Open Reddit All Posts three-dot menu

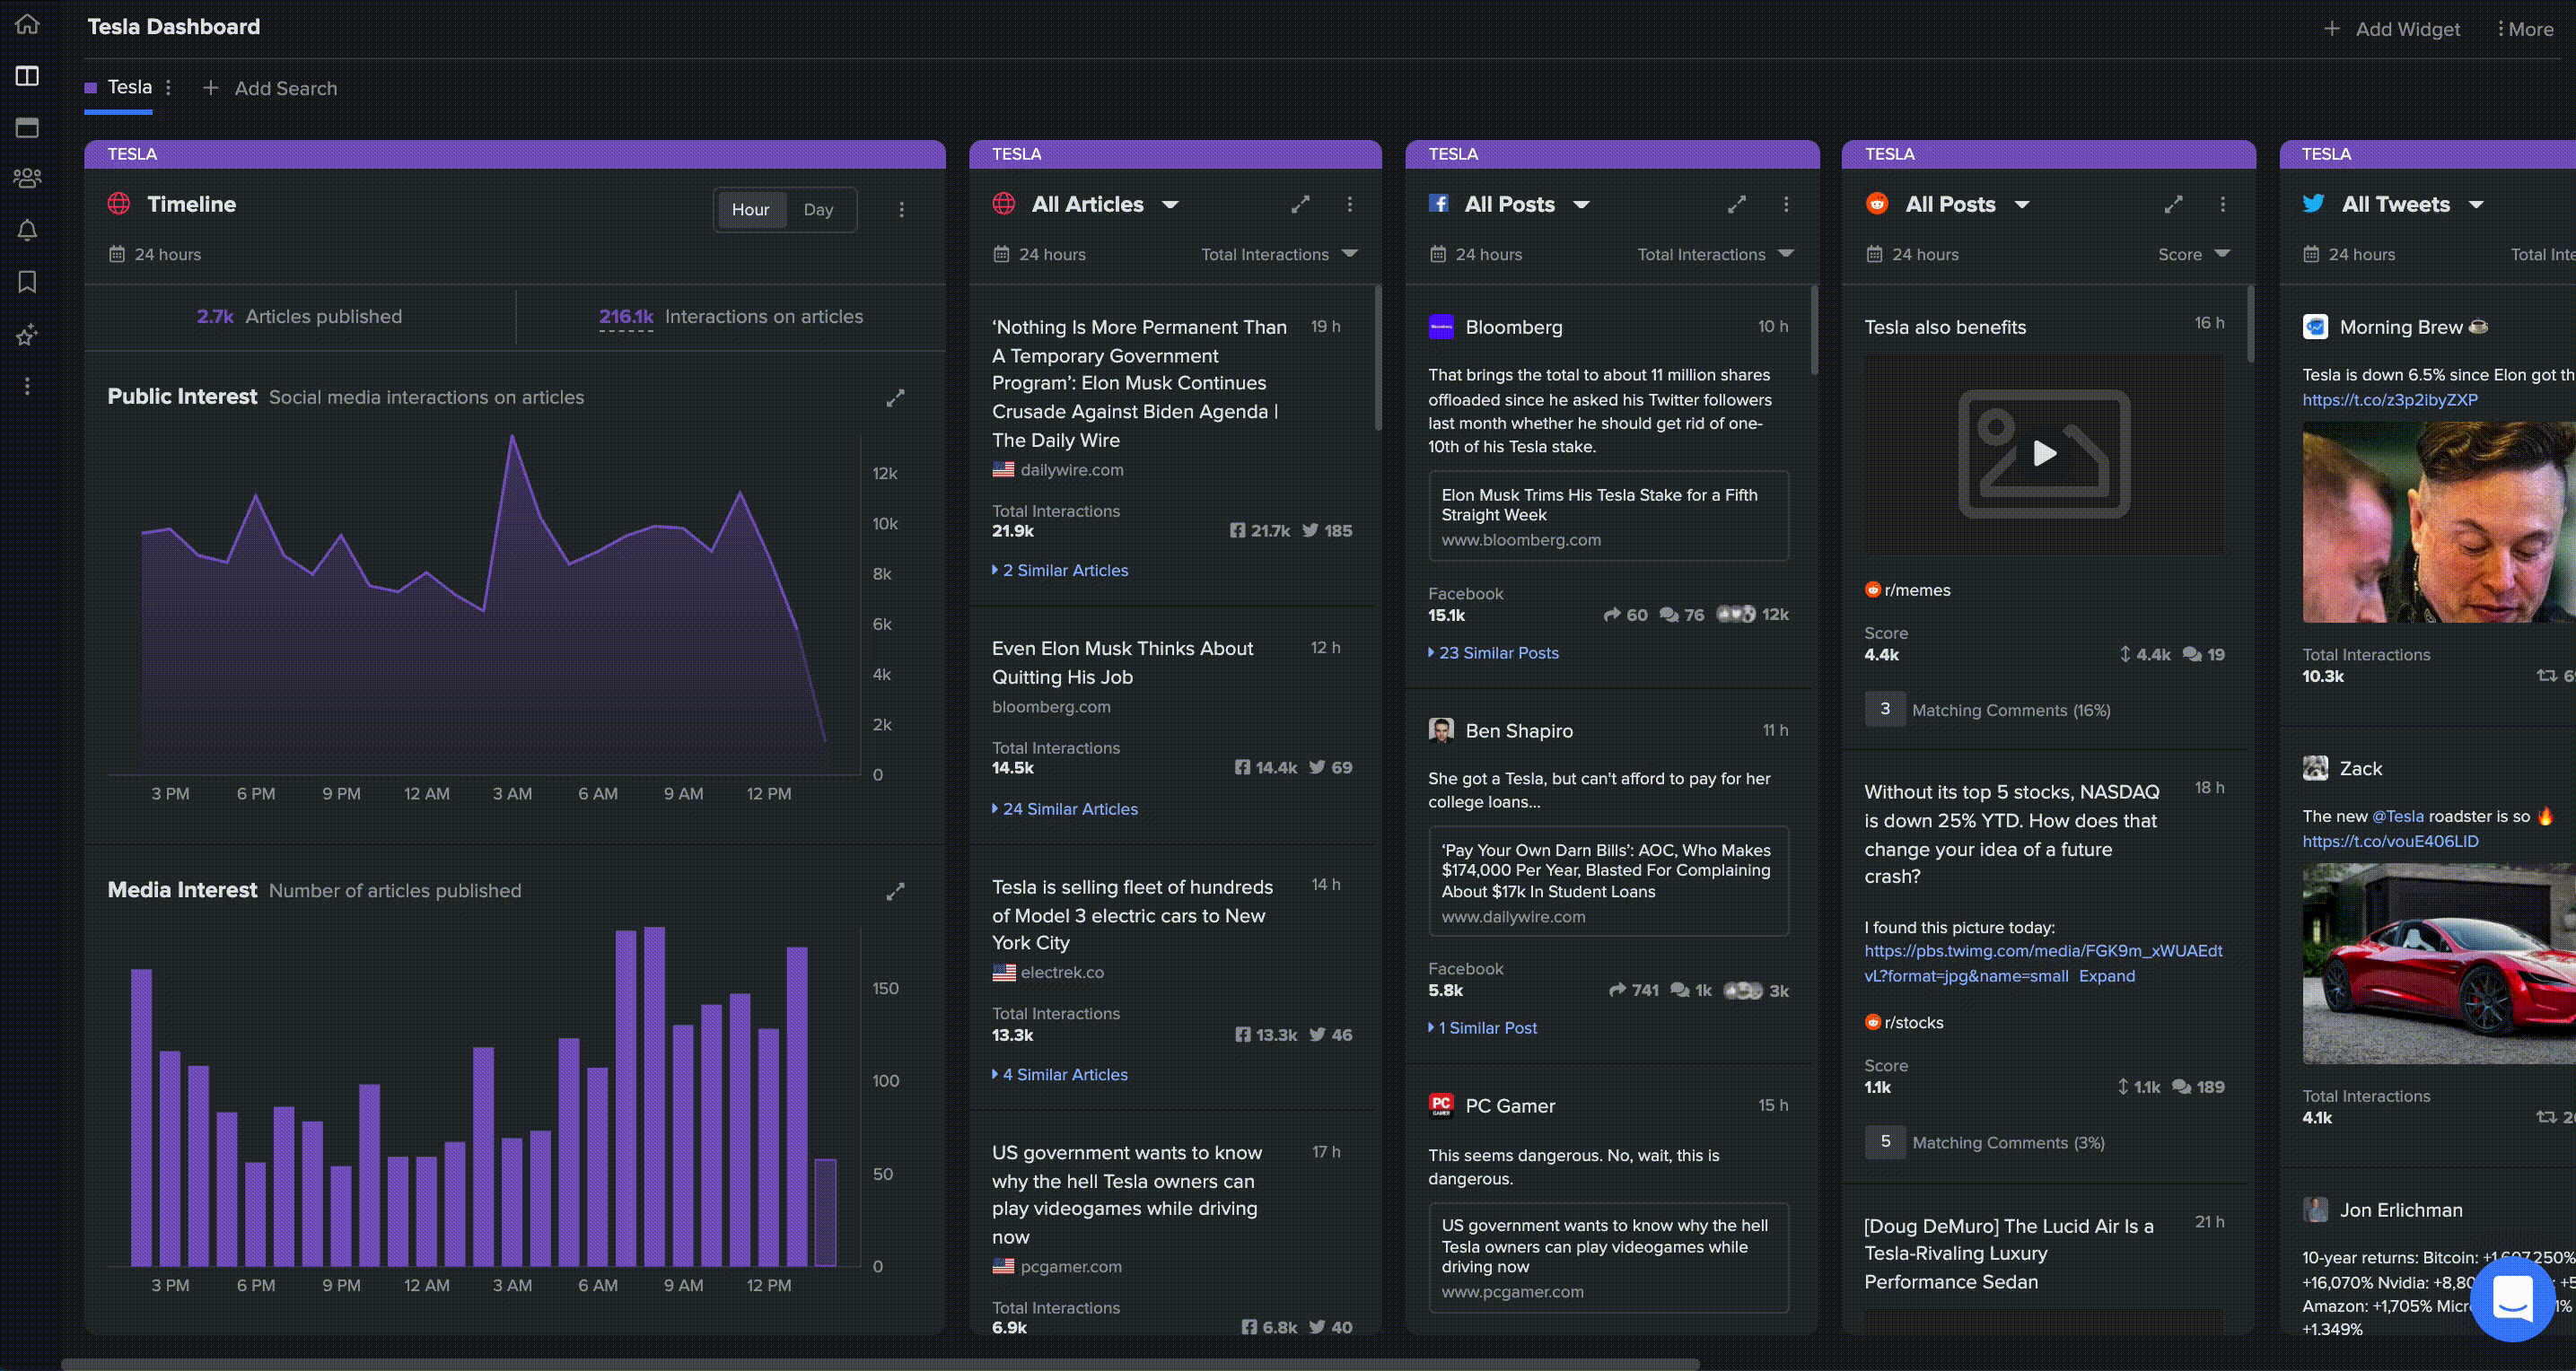[2222, 204]
